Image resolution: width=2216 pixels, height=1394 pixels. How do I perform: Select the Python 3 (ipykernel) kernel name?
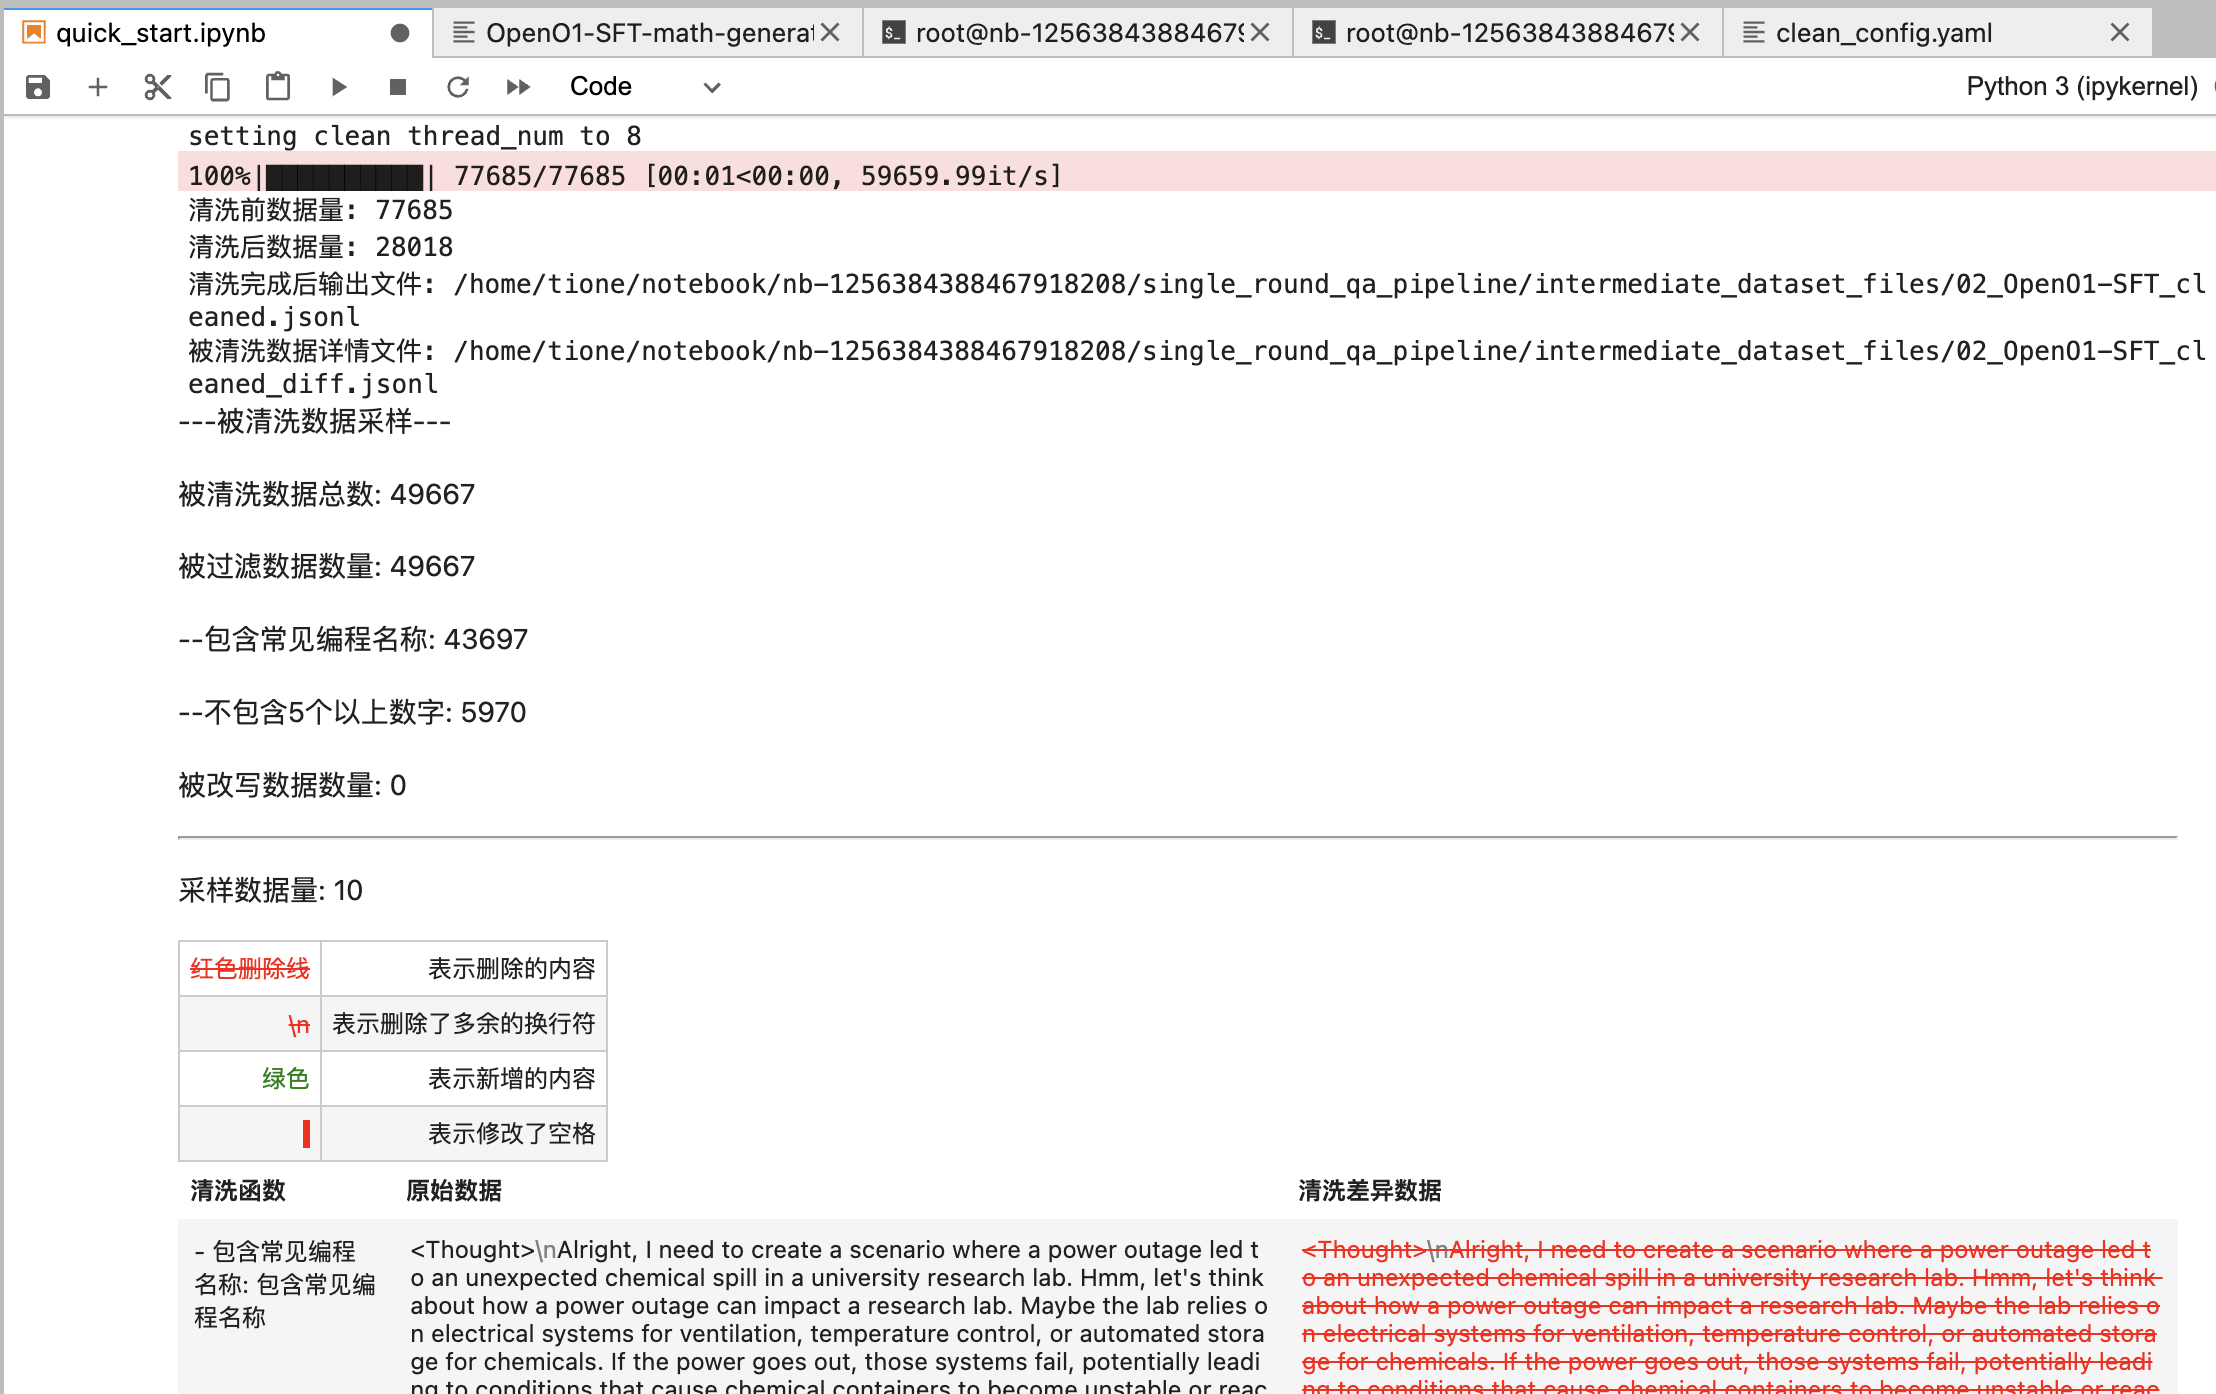2082,87
